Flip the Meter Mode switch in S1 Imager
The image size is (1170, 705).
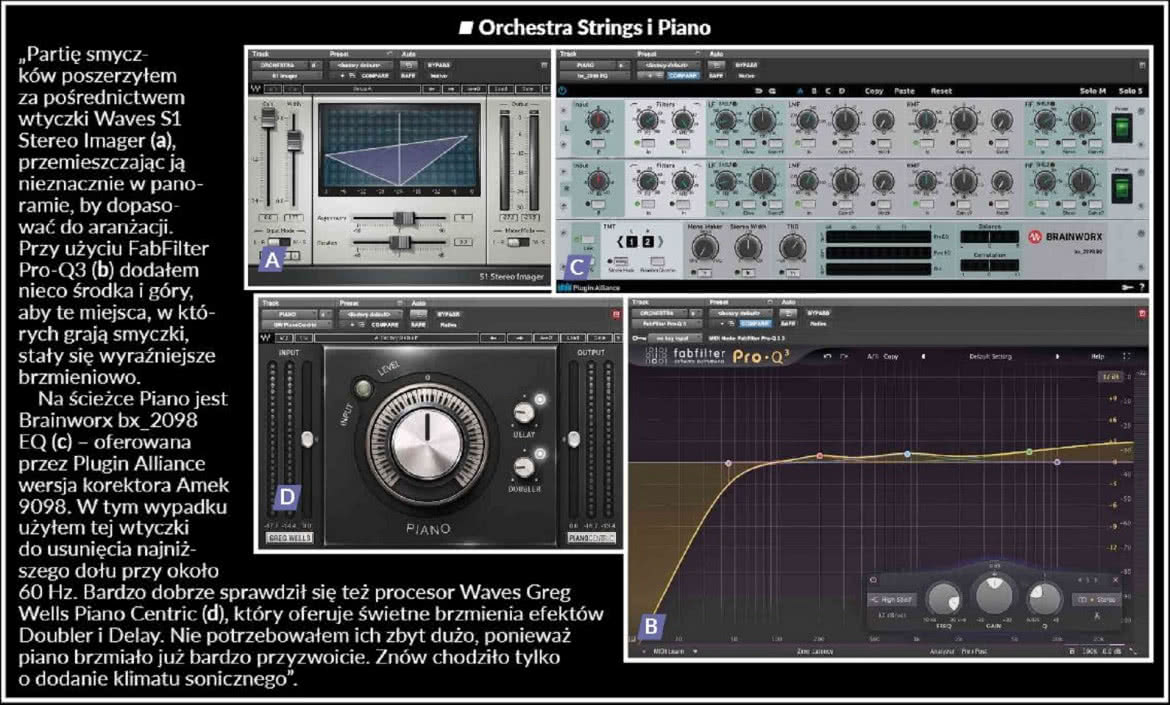coord(517,242)
